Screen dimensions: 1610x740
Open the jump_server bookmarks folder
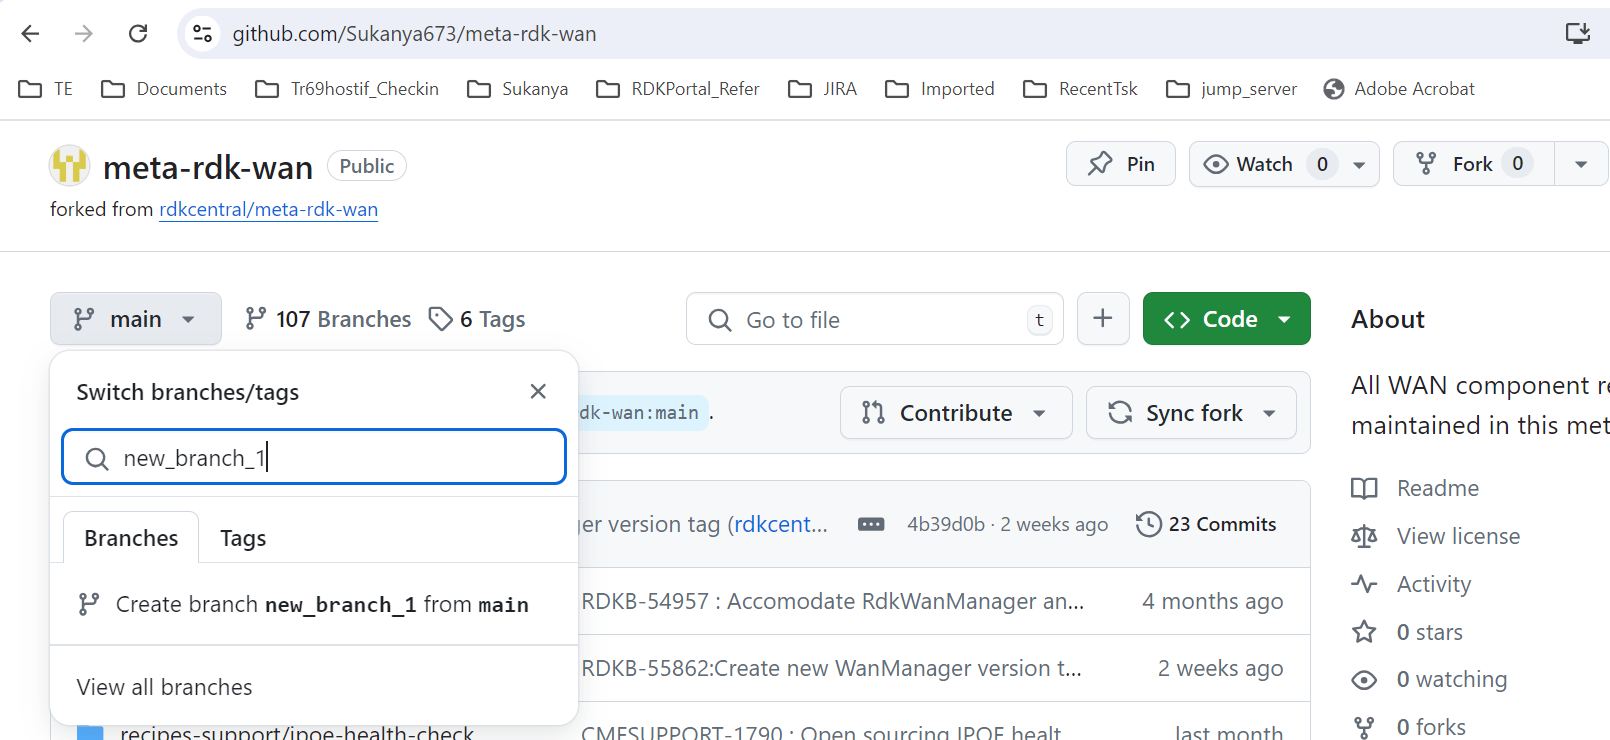click(x=1232, y=89)
